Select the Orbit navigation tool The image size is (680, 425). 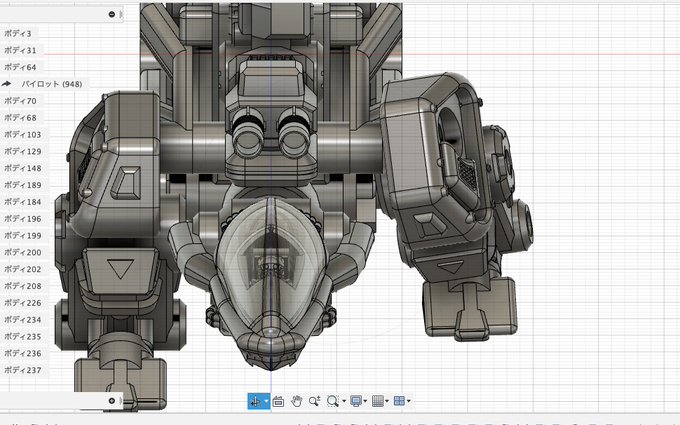pos(255,402)
